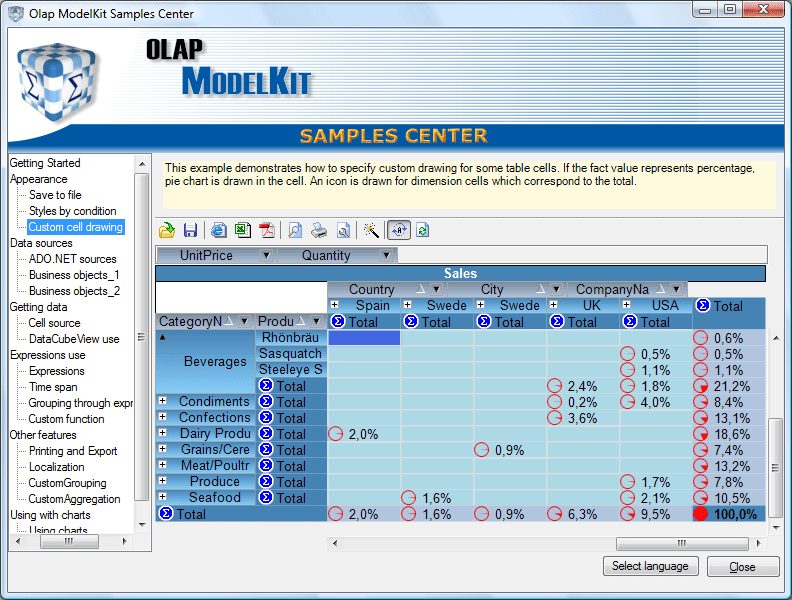
Task: Open DataCubeView use sample
Action: pyautogui.click(x=74, y=339)
